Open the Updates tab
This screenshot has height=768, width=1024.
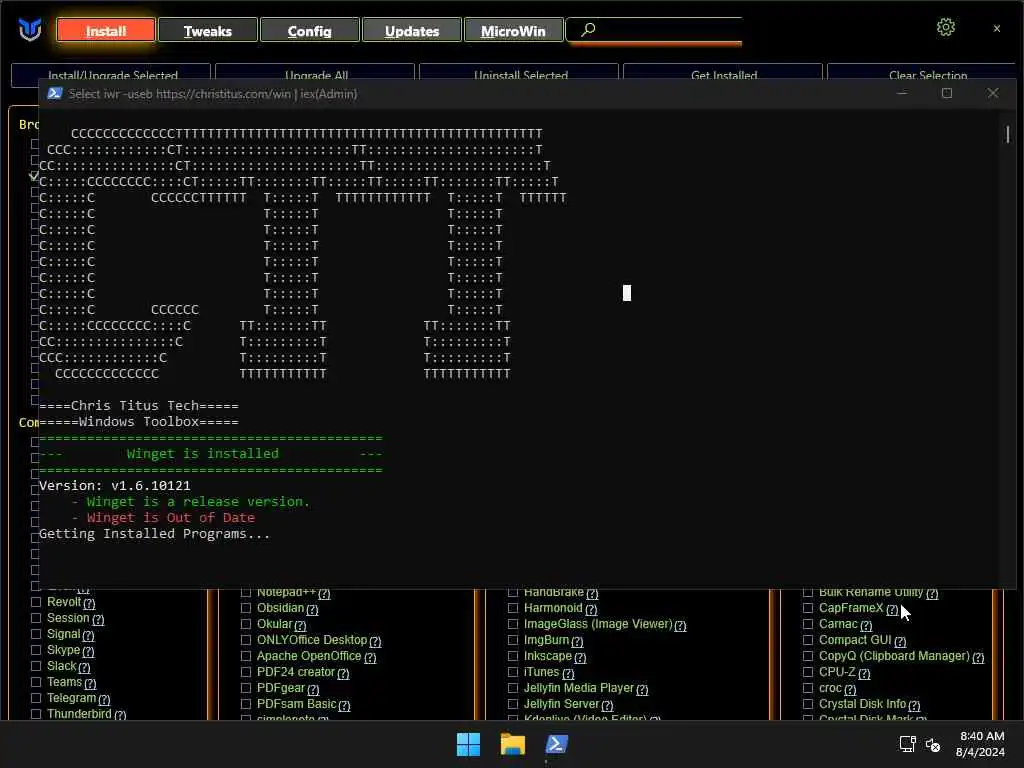pyautogui.click(x=411, y=30)
